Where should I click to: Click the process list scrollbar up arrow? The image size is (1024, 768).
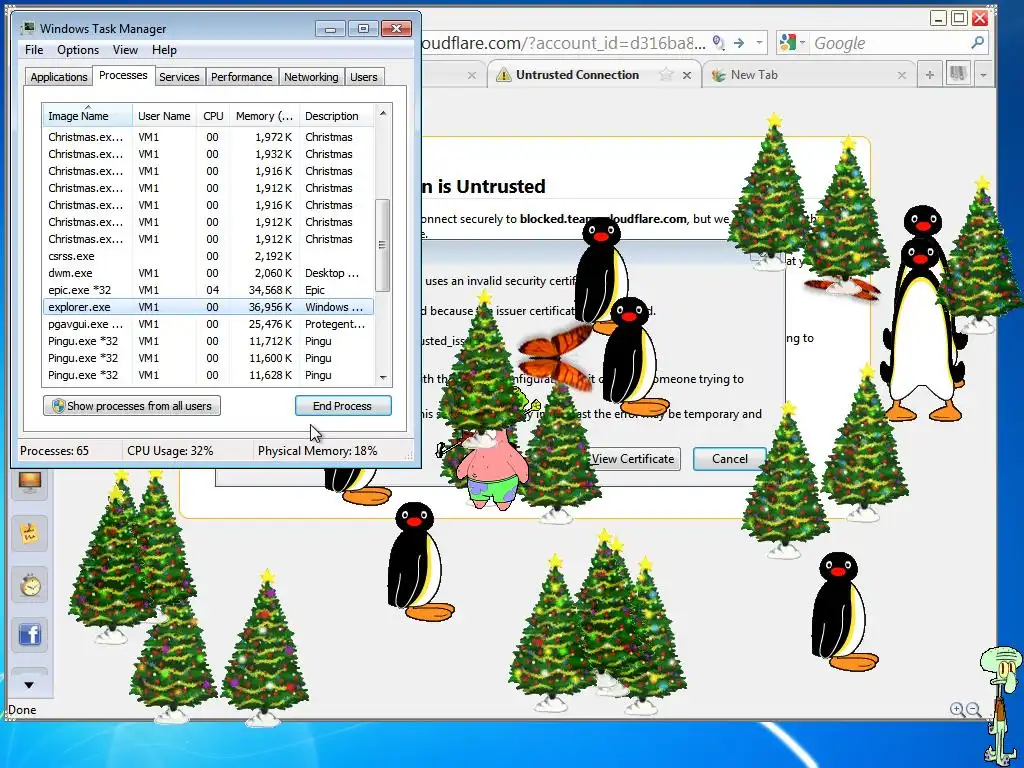[x=383, y=113]
